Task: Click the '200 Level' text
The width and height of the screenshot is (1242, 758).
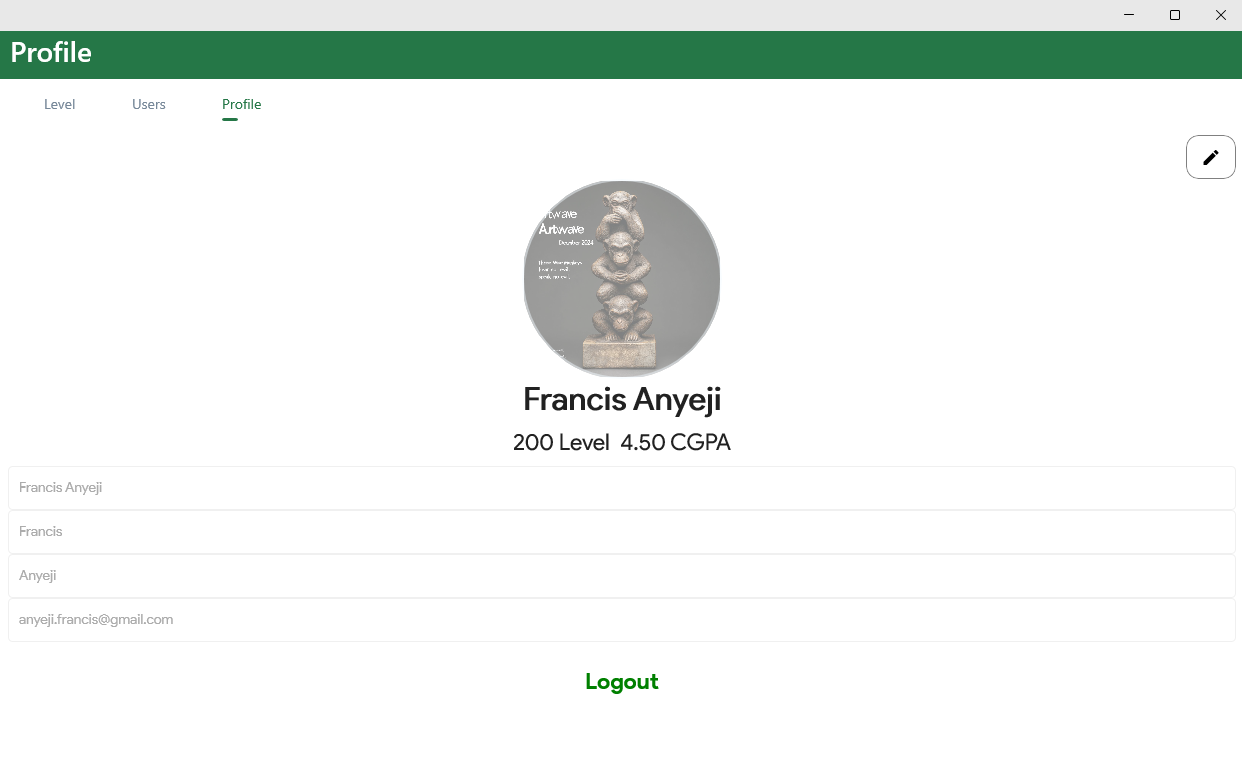Action: (x=561, y=442)
